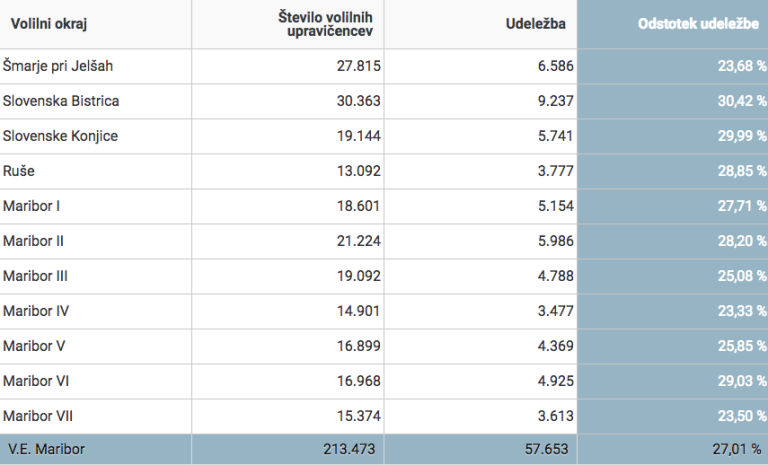
Task: Select the Maribor I district name
Action: point(32,206)
